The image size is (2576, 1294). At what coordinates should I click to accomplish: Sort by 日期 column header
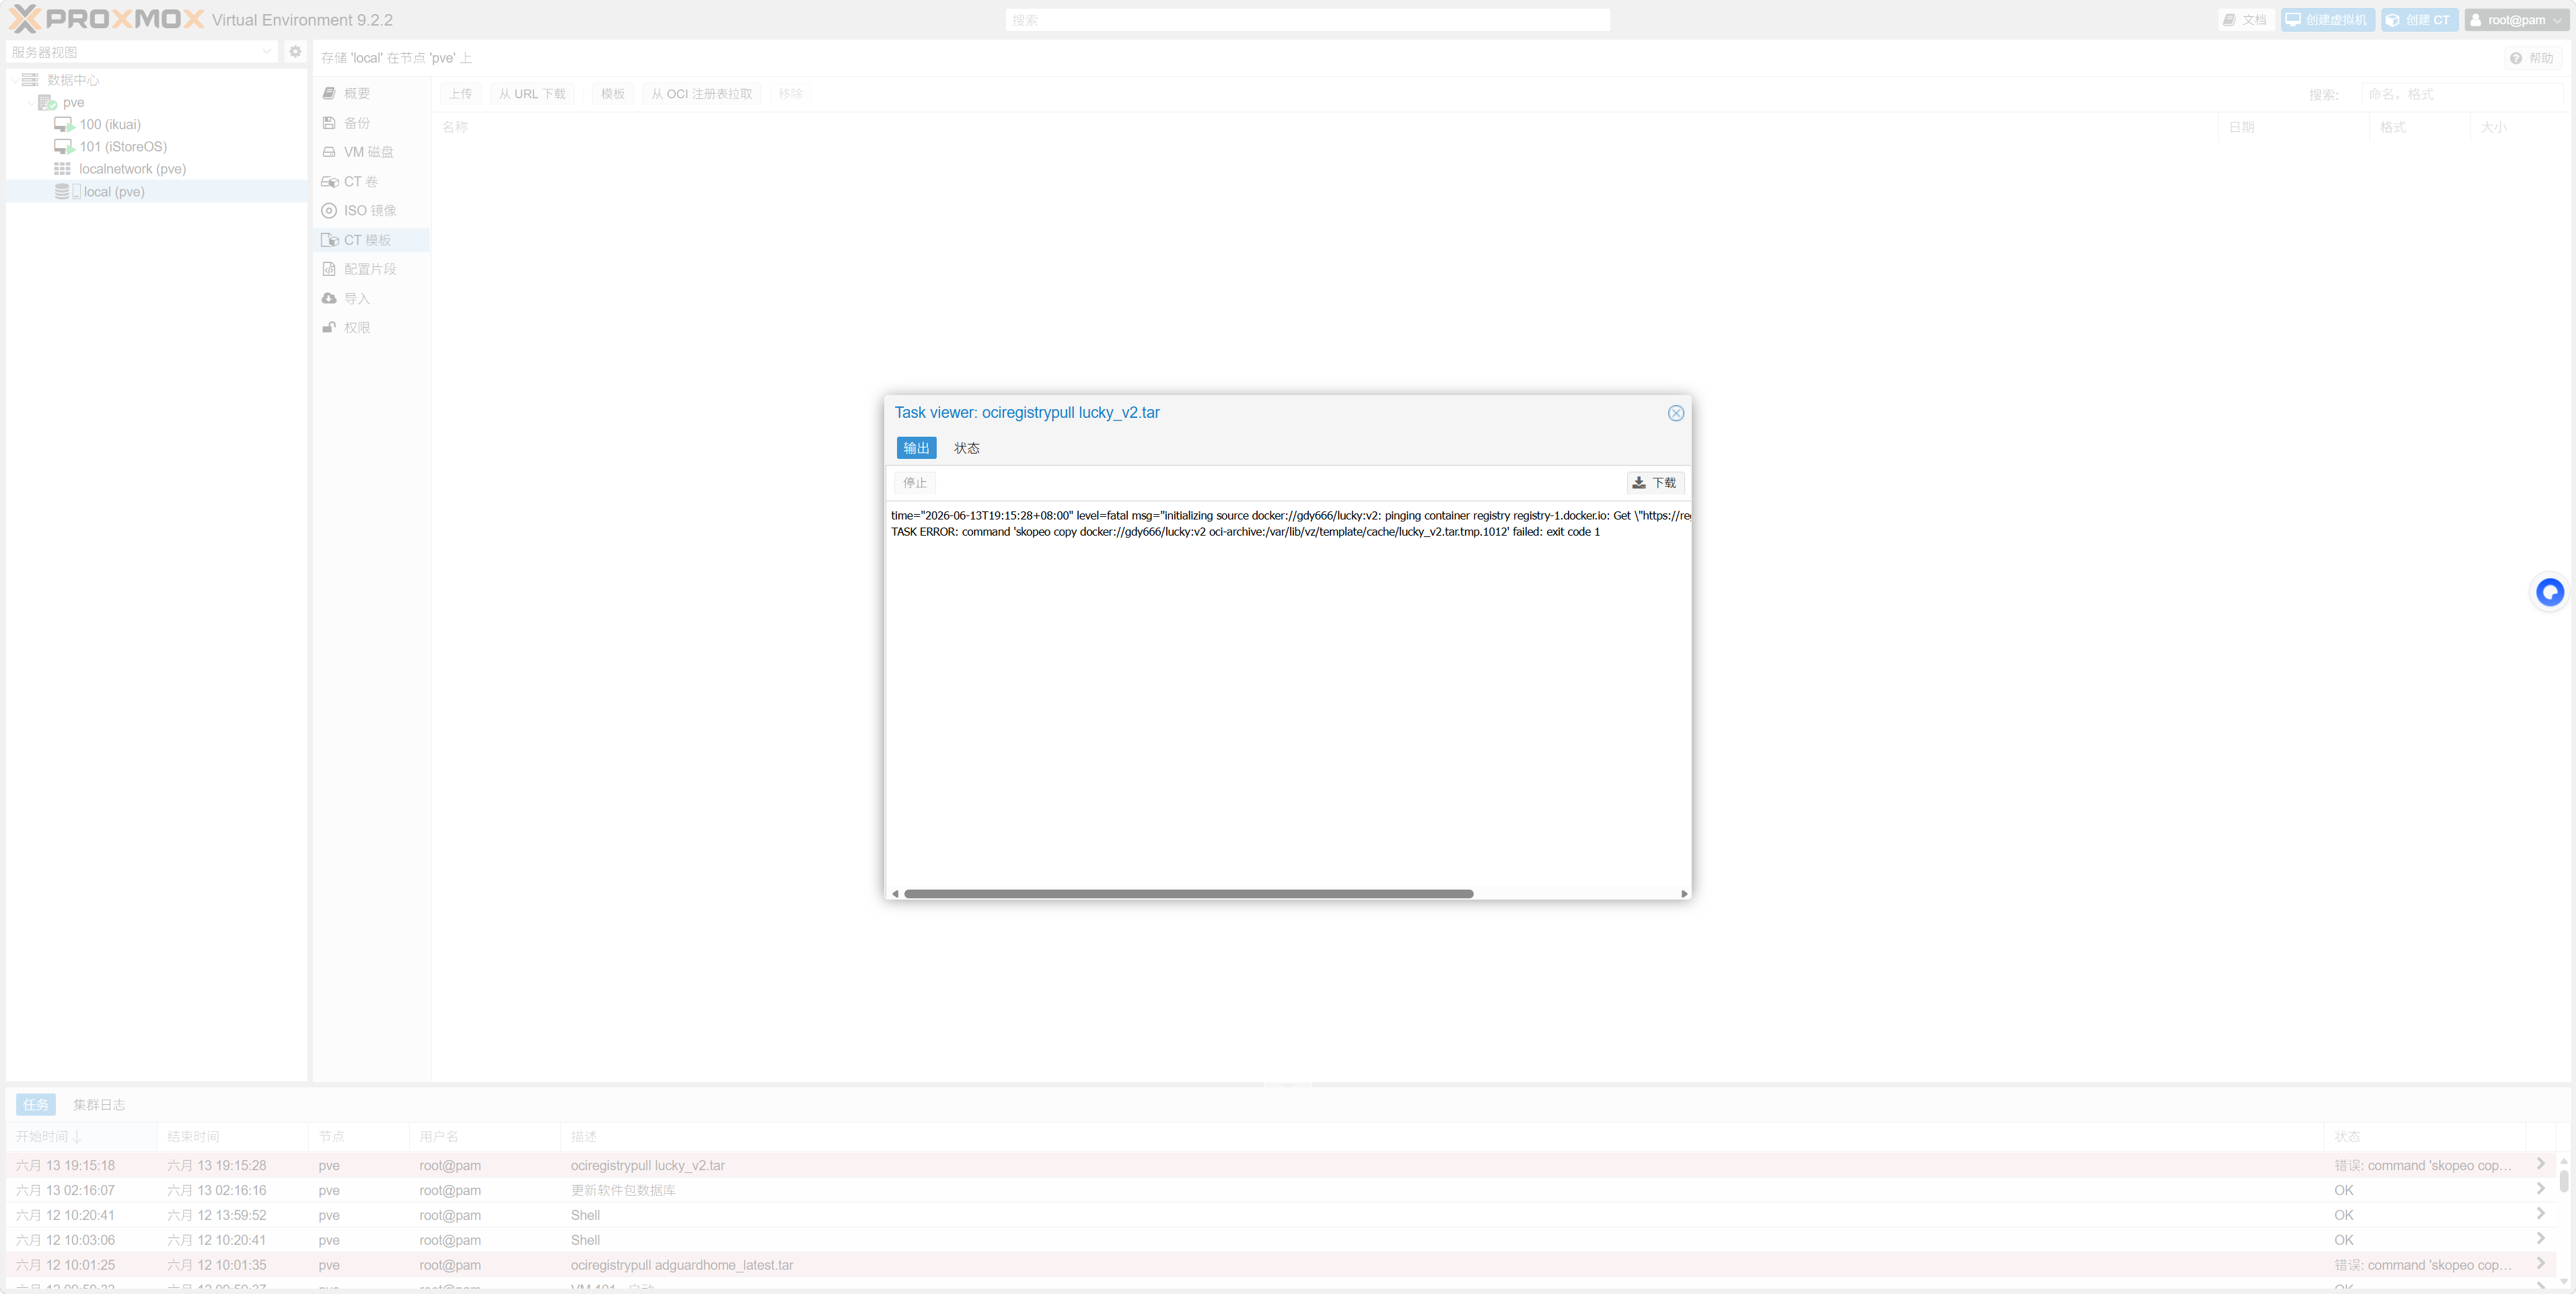[x=2292, y=127]
